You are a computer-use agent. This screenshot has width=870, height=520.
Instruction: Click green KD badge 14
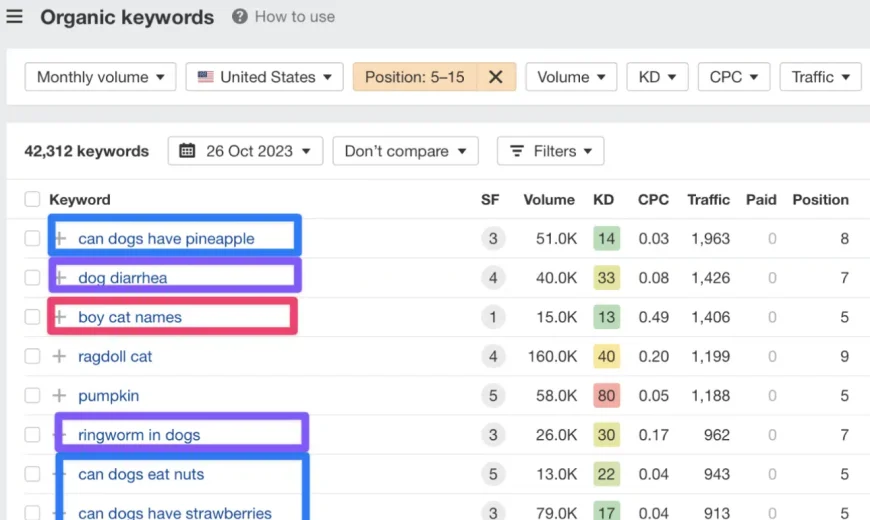coord(606,239)
